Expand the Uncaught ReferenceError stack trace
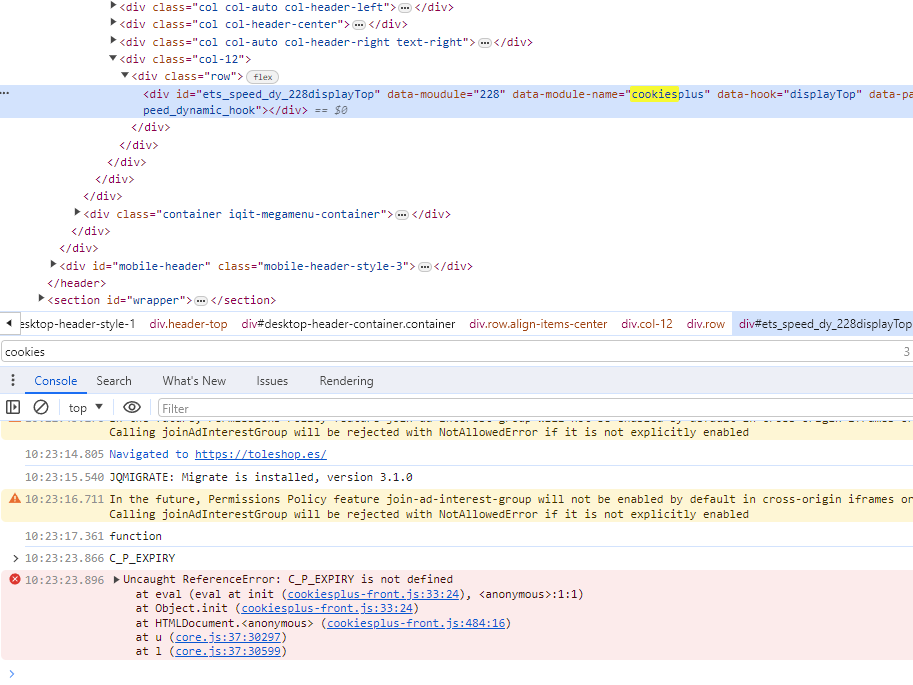Viewport: 913px width, 685px height. click(116, 579)
